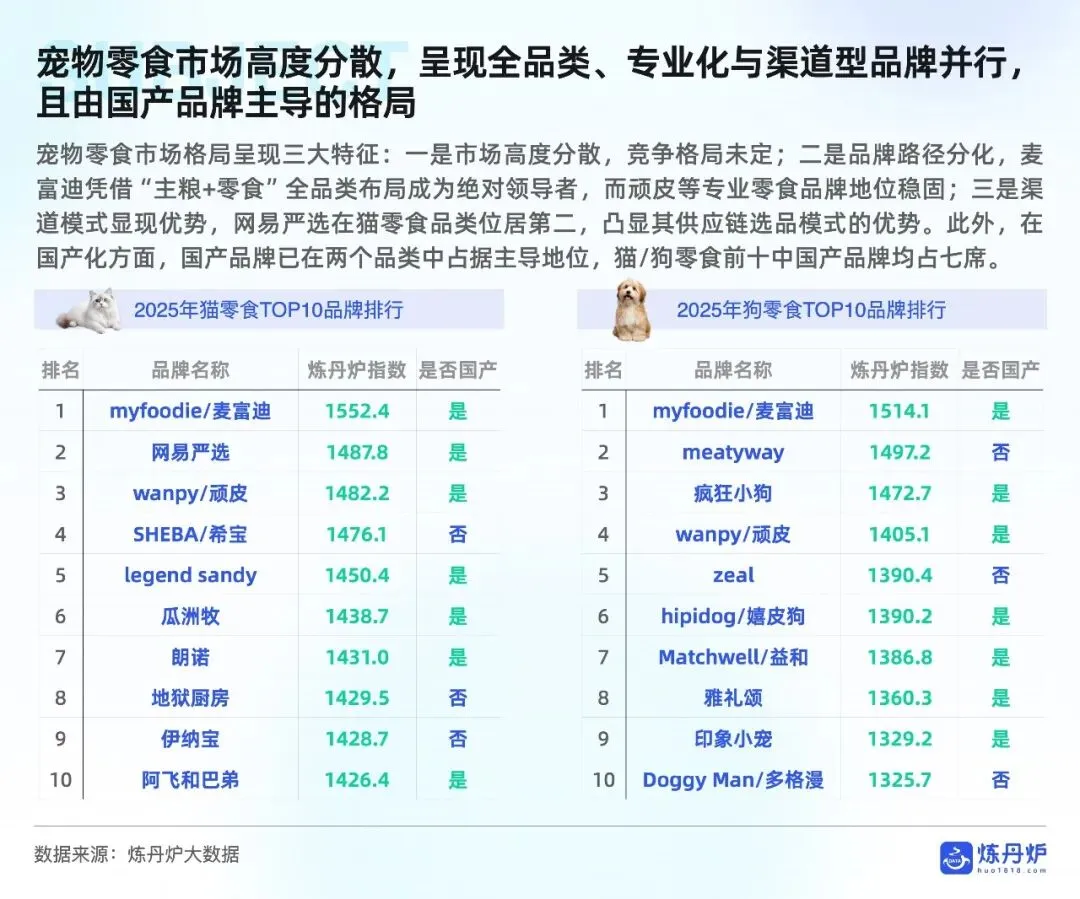Click hipidog/嬉皮狗 brand name
The width and height of the screenshot is (1080, 899).
pyautogui.click(x=733, y=617)
